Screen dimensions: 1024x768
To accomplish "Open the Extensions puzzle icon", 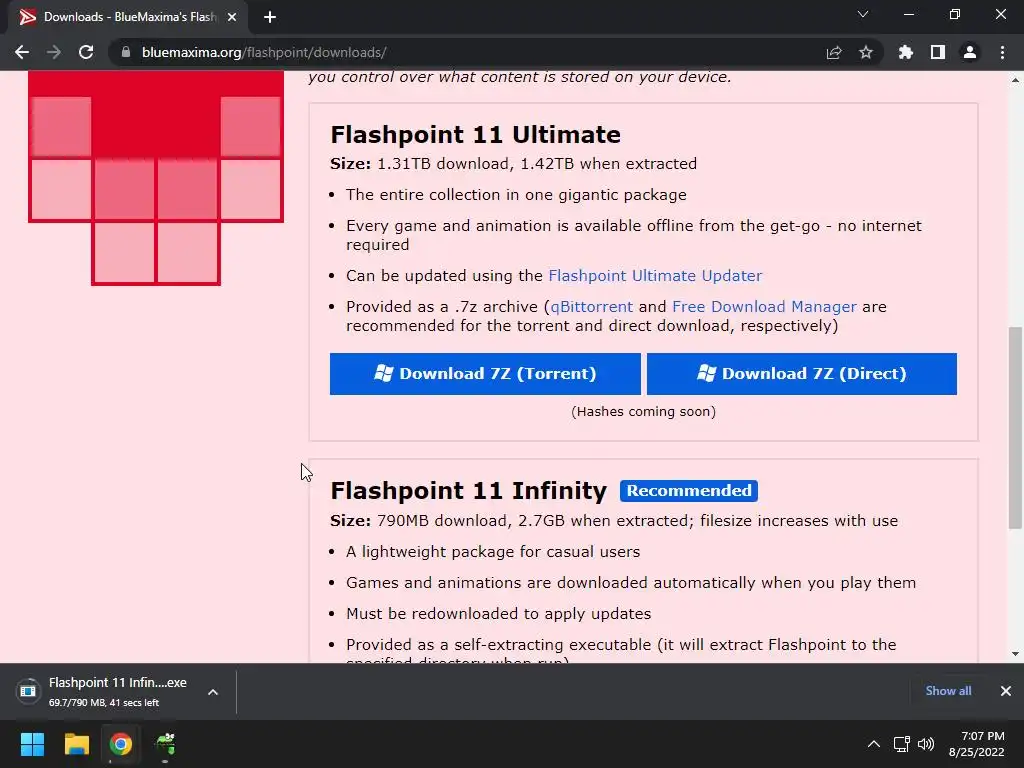I will (905, 52).
